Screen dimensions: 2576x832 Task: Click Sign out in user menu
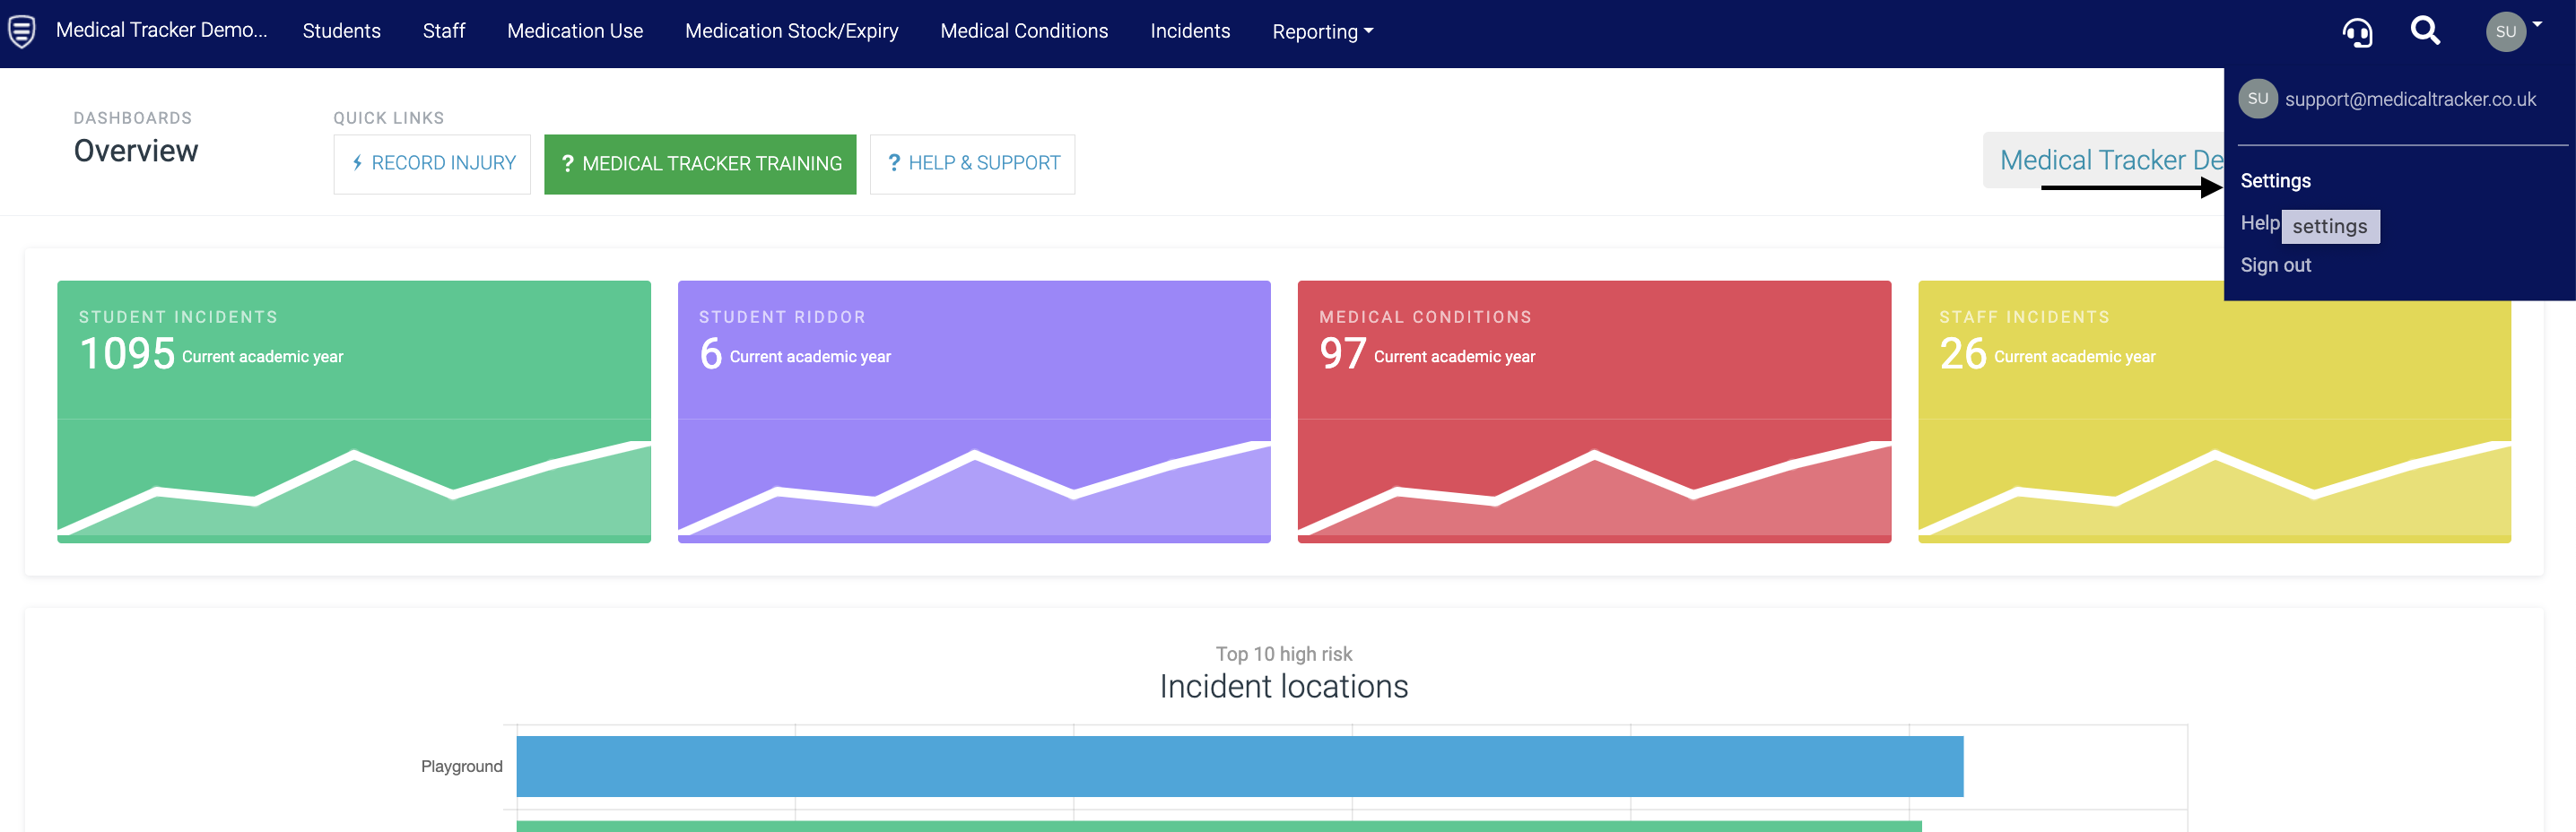coord(2275,265)
